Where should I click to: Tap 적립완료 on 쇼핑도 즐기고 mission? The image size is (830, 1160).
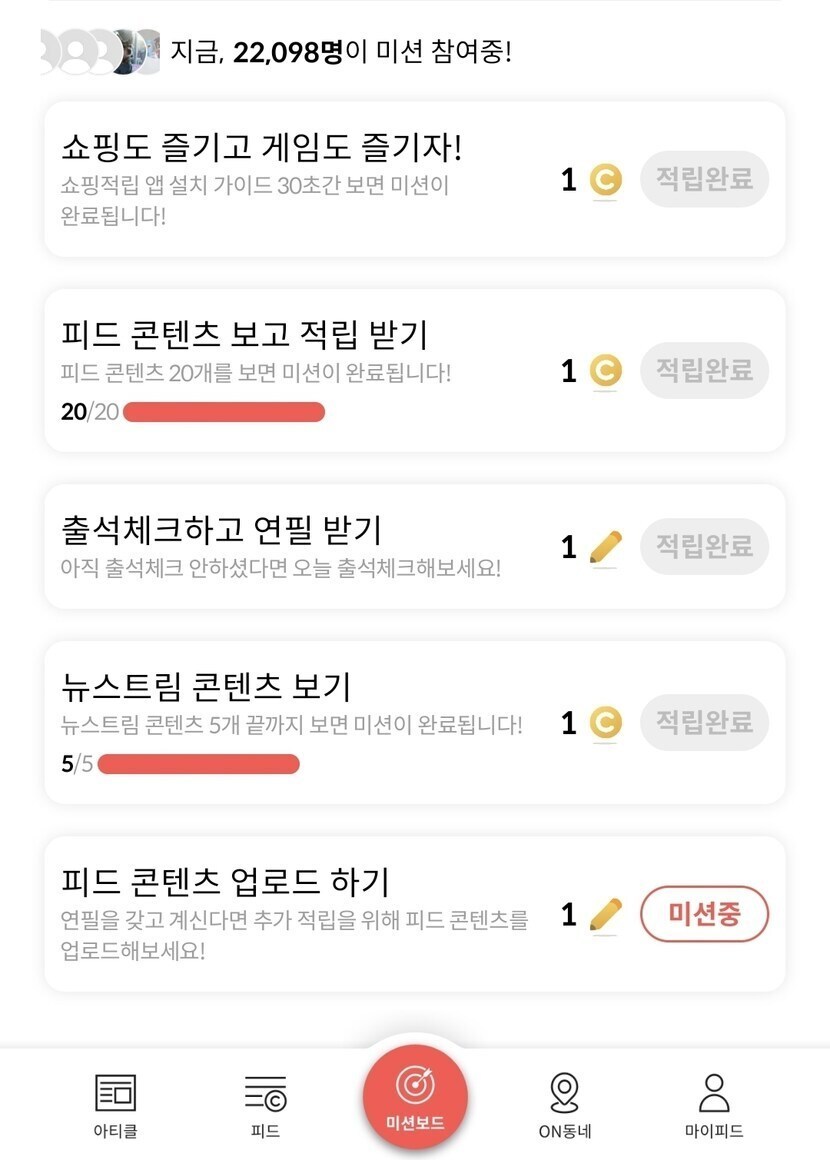(704, 180)
